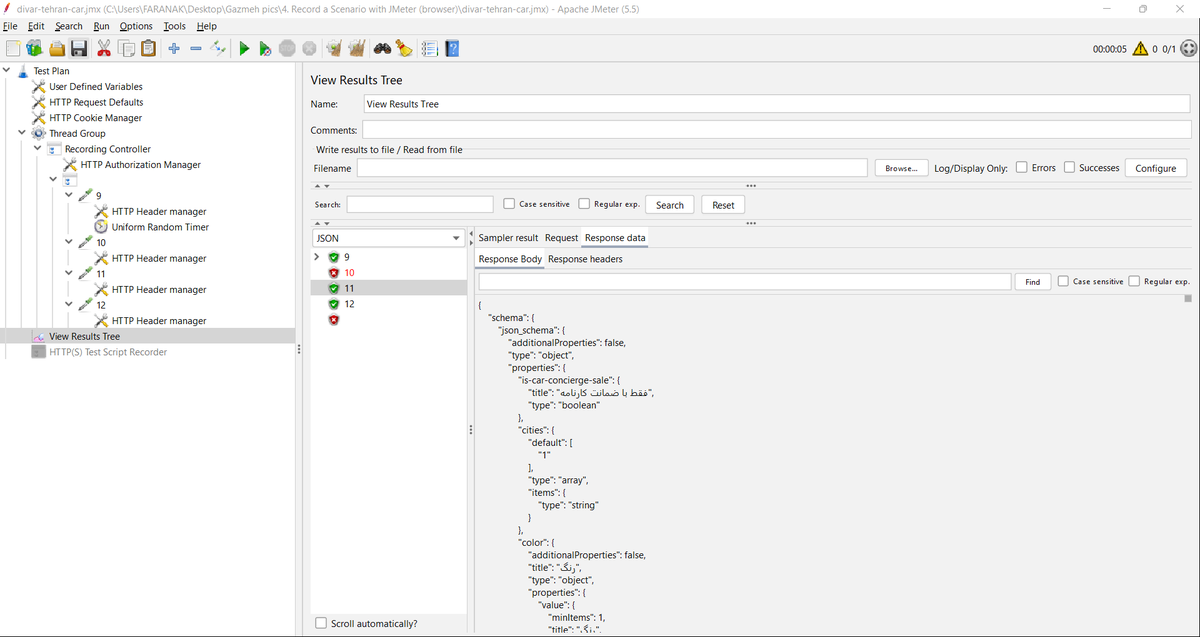The image size is (1200, 637).
Task: Start the test with green play icon
Action: click(244, 48)
